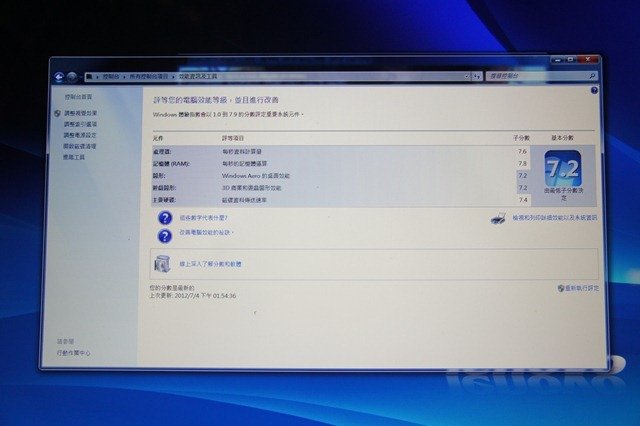Open the address bar history dropdown arrow

[x=467, y=76]
